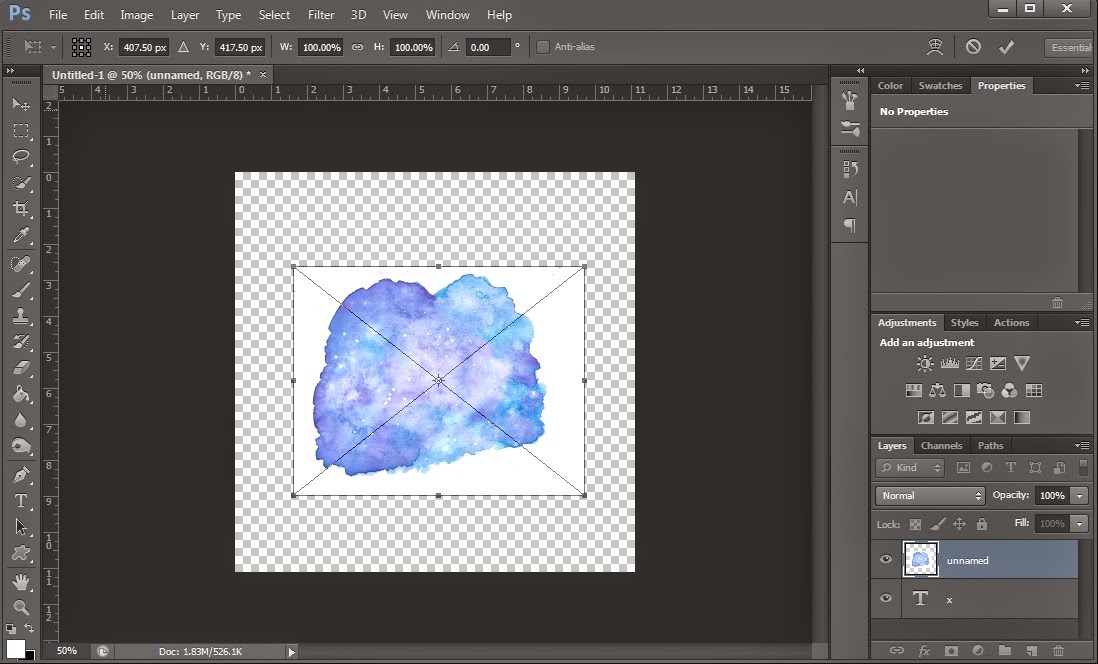
Task: Select the Zoom tool
Action: pos(21,607)
